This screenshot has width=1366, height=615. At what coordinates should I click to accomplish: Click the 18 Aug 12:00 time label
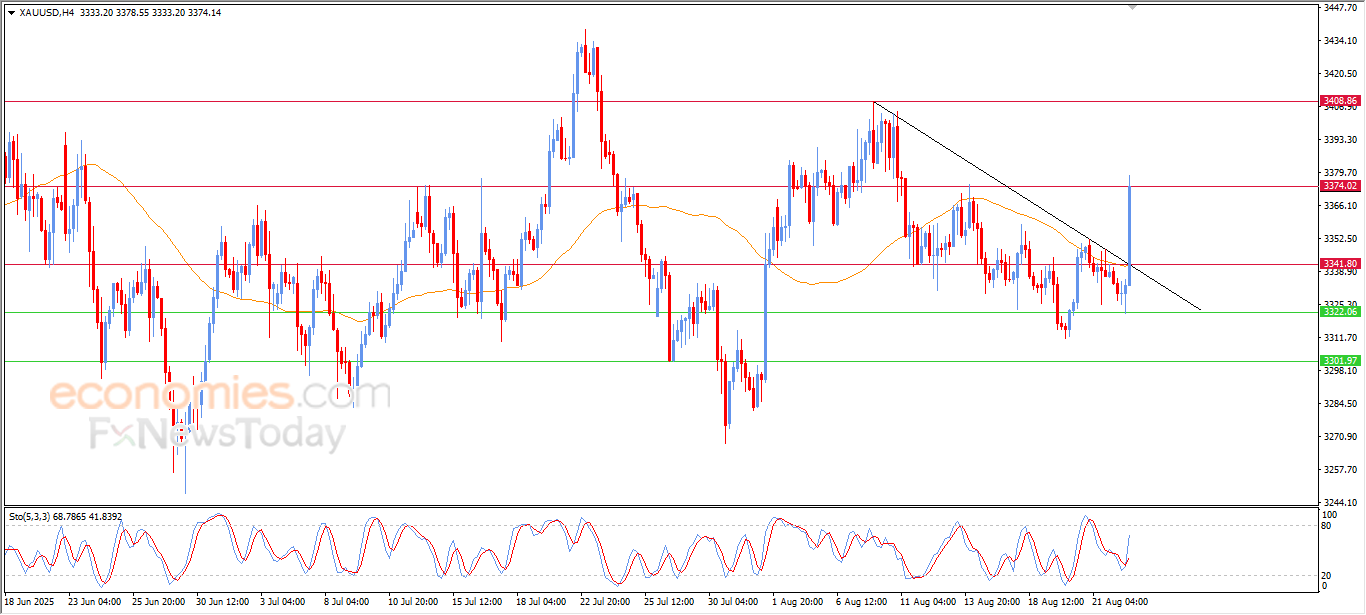[x=1055, y=603]
